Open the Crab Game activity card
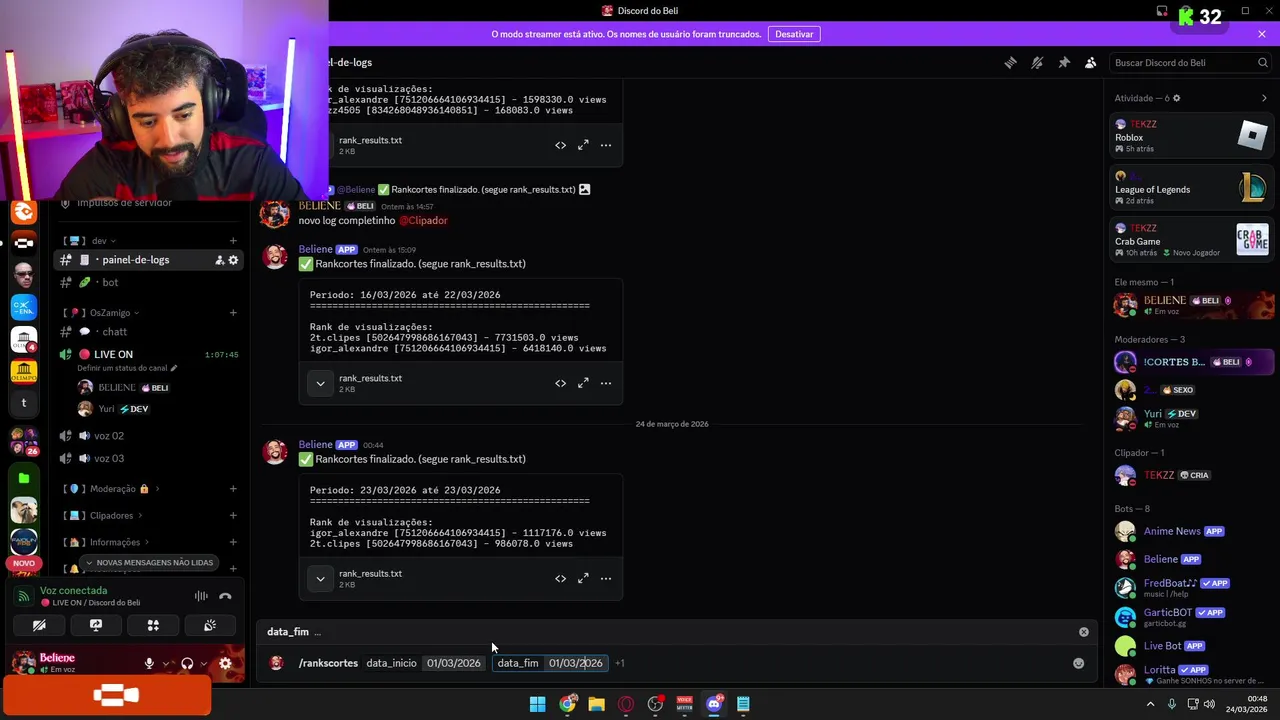Viewport: 1280px width, 720px height. pyautogui.click(x=1192, y=240)
